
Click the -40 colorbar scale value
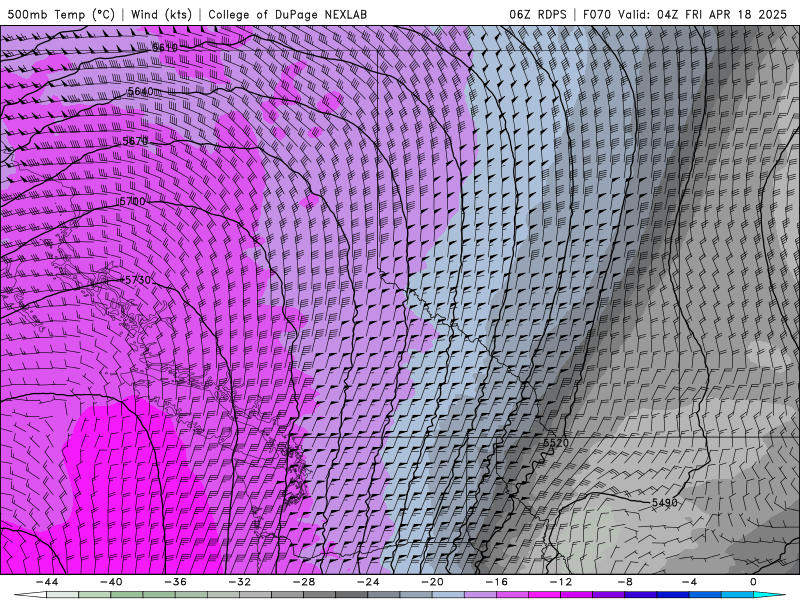tap(111, 582)
